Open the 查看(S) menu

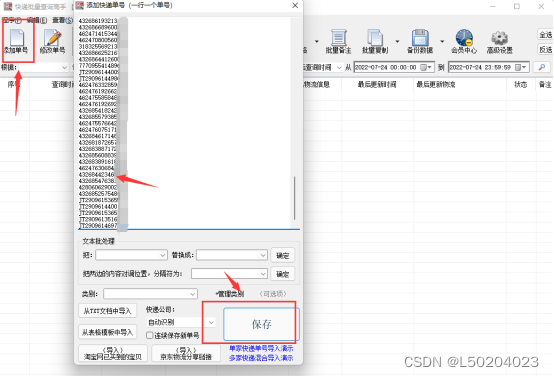click(63, 20)
